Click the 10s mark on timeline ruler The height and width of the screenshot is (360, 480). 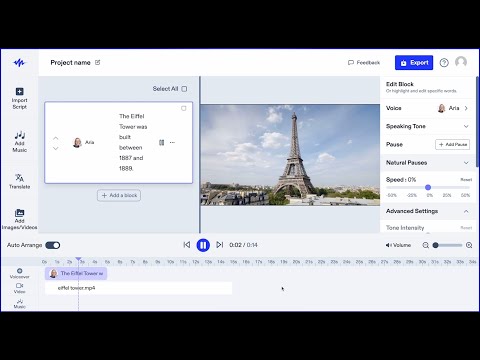[x=170, y=262]
